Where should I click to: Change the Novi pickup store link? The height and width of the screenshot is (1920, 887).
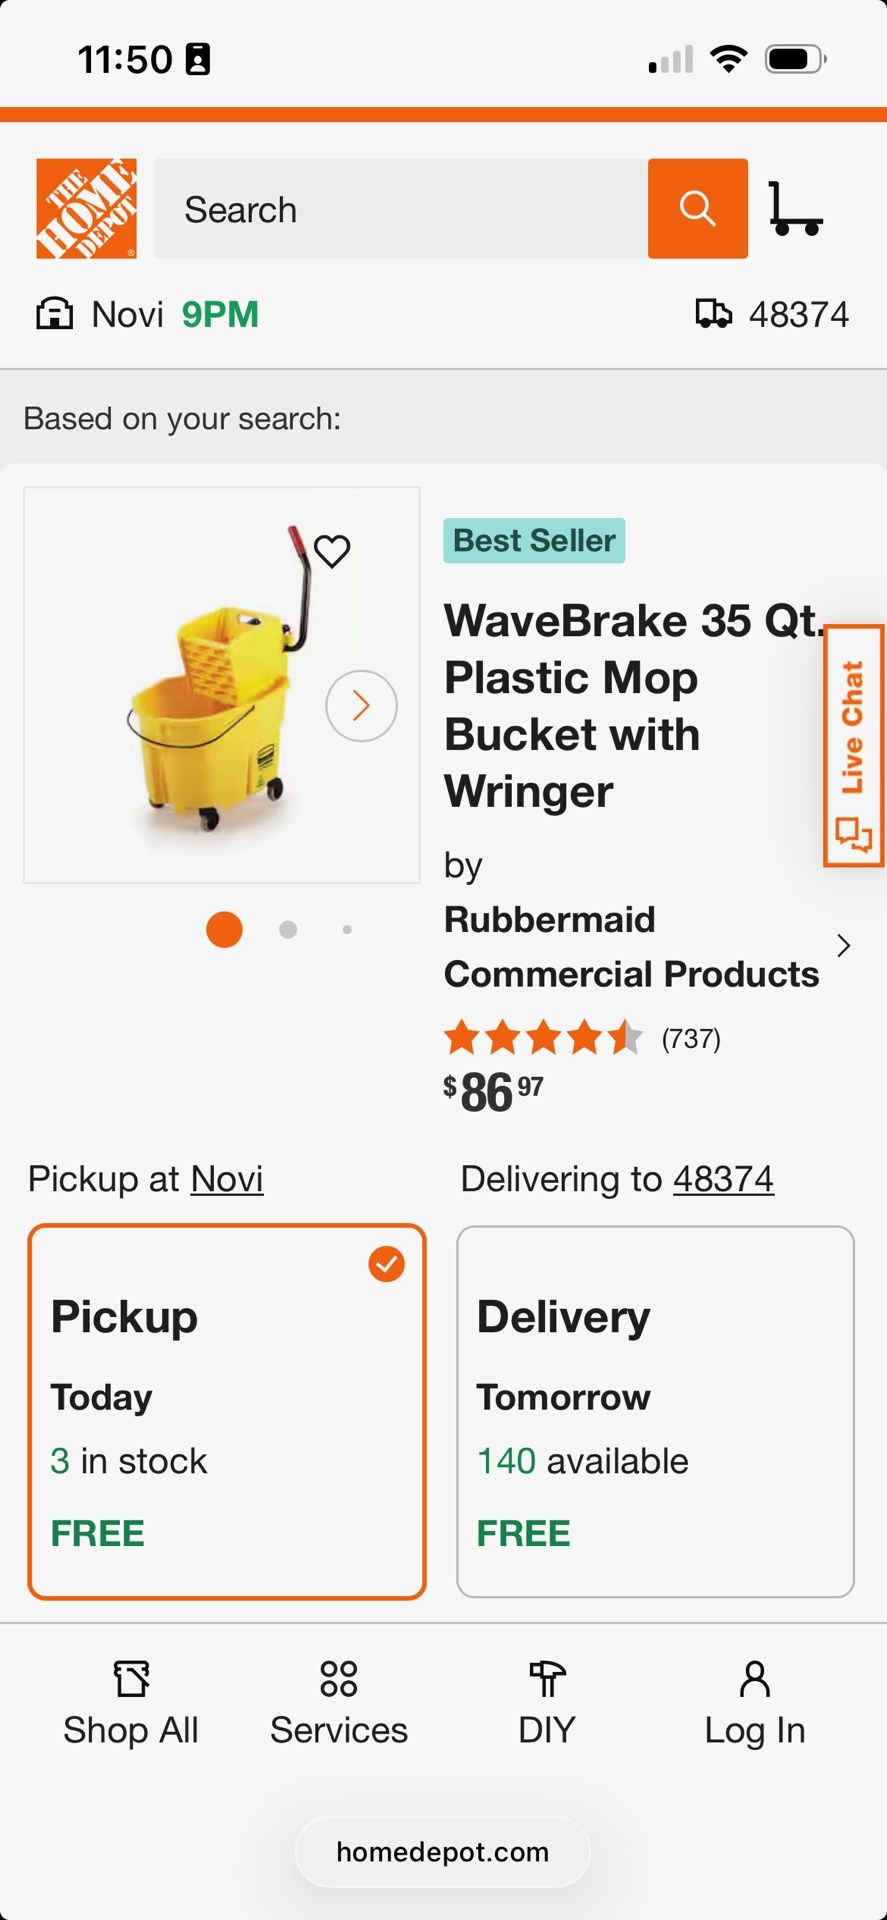227,1179
